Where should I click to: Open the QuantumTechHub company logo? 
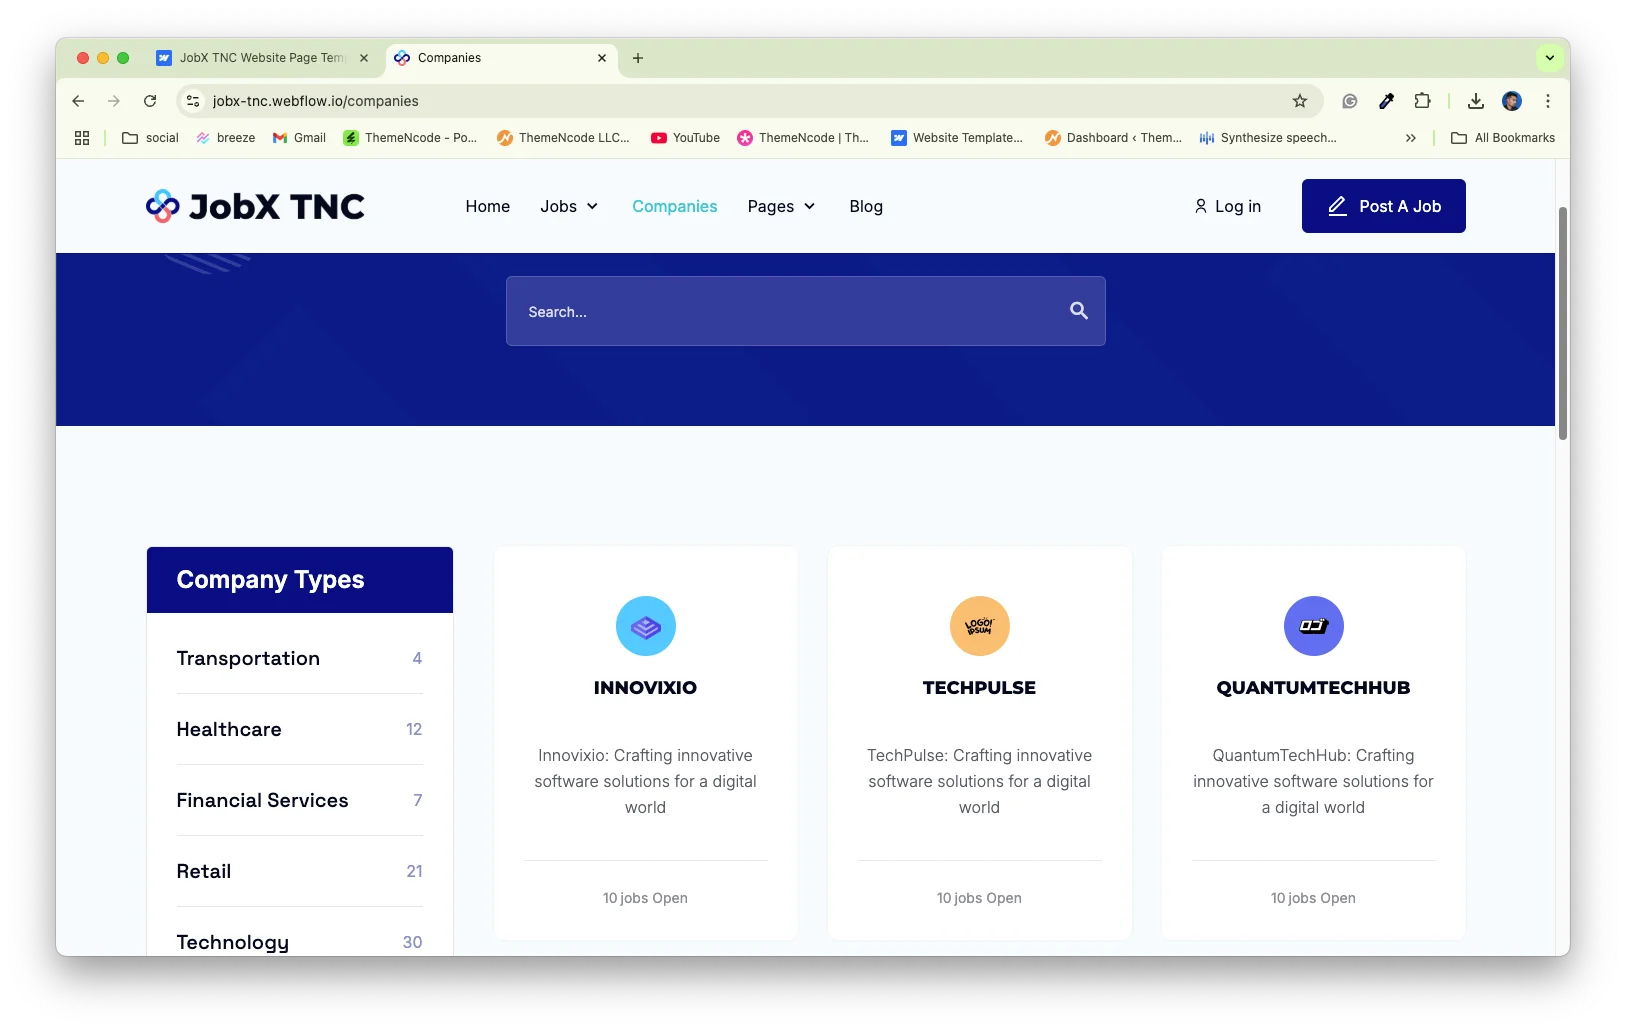[x=1313, y=626]
